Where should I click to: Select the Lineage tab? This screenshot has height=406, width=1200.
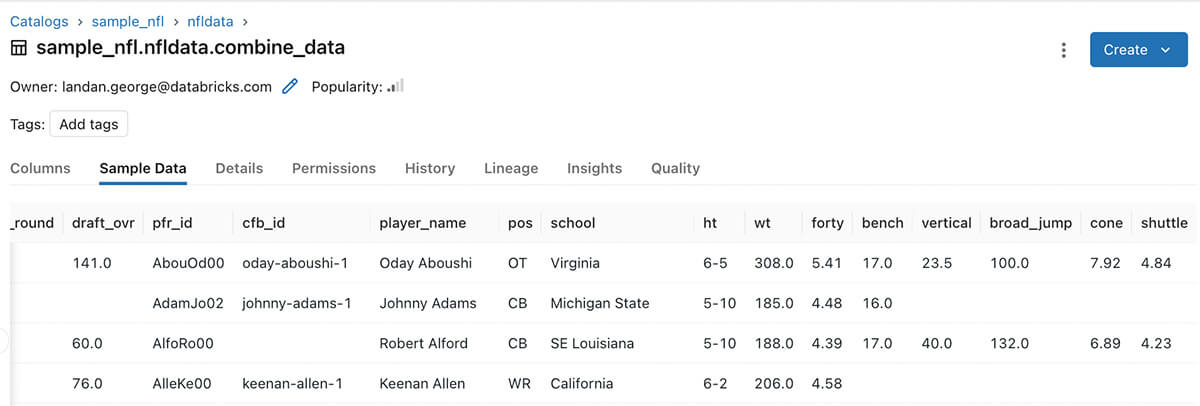coord(511,168)
